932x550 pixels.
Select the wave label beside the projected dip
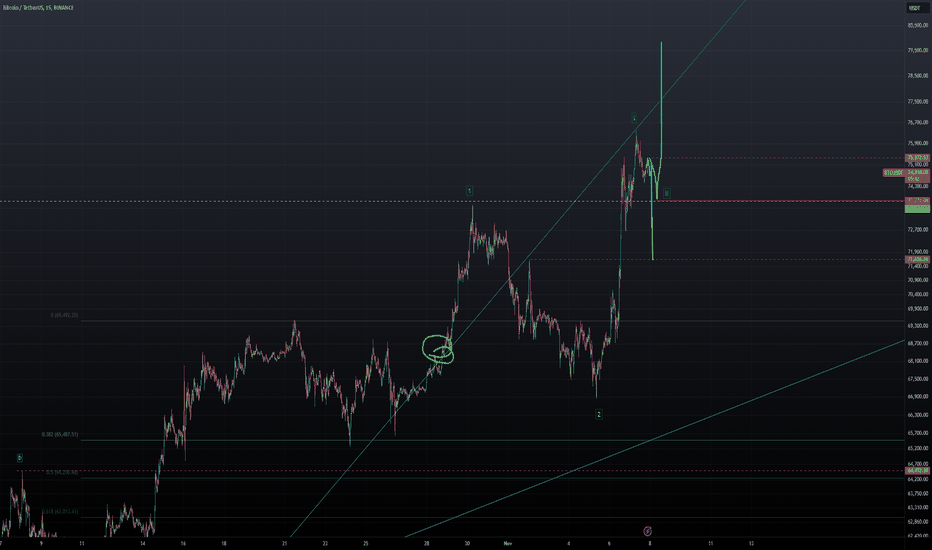pos(666,193)
